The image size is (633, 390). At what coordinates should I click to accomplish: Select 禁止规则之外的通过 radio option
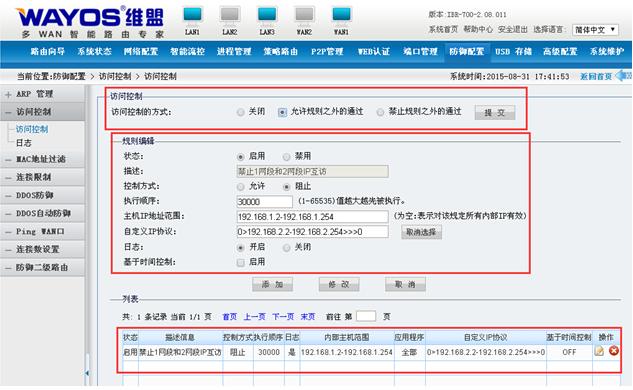[380, 112]
